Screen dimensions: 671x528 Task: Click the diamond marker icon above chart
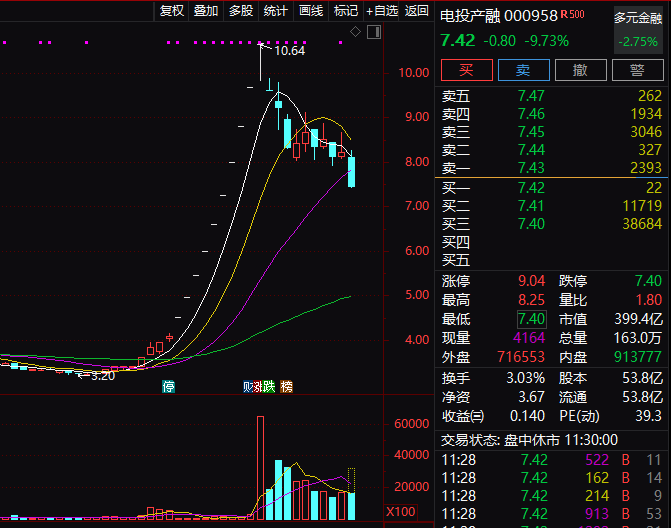(355, 33)
